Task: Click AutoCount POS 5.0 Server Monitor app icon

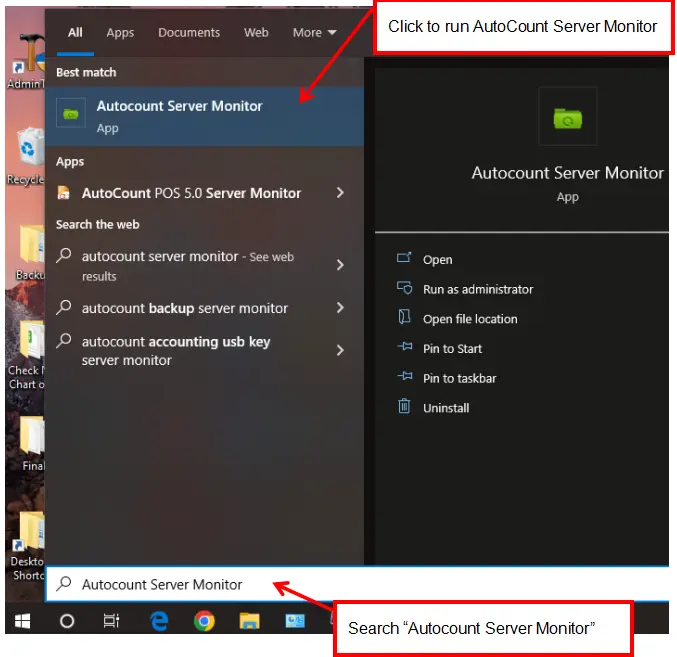Action: click(x=63, y=193)
